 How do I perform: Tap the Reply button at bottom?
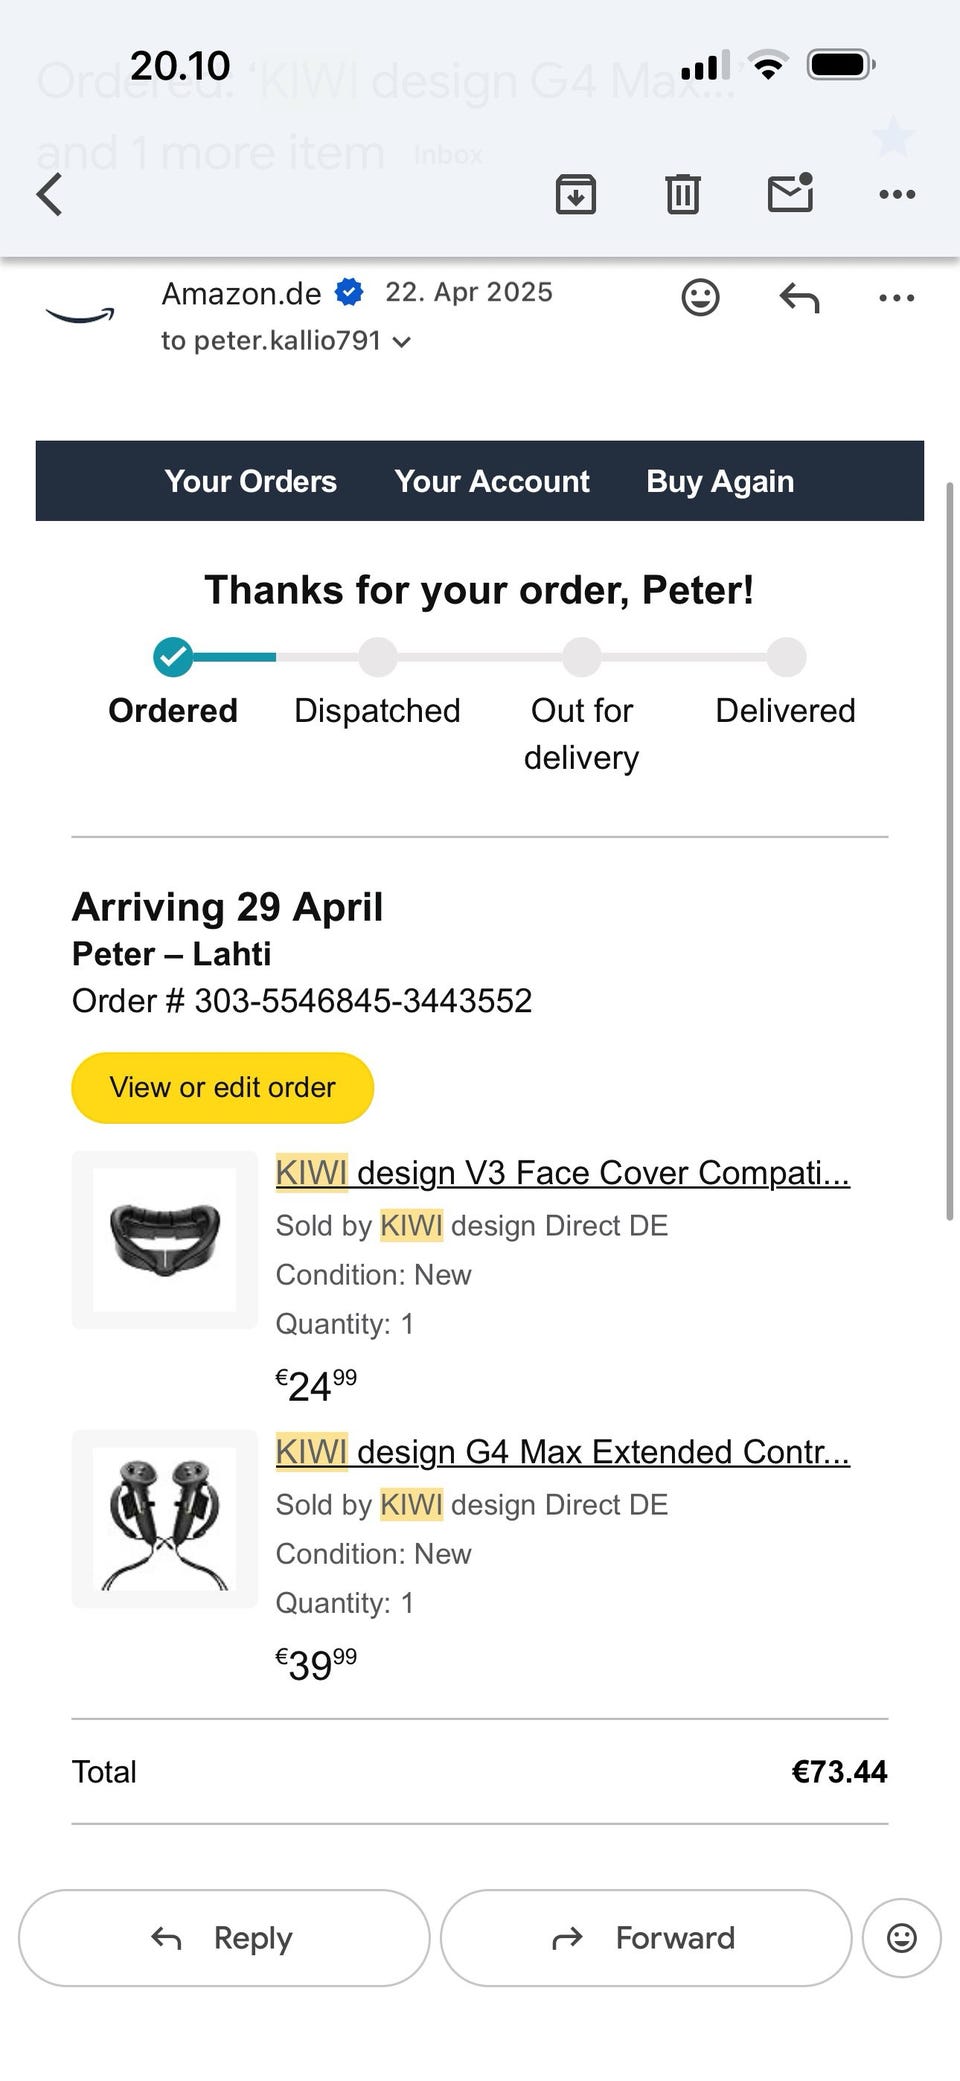tap(224, 1938)
